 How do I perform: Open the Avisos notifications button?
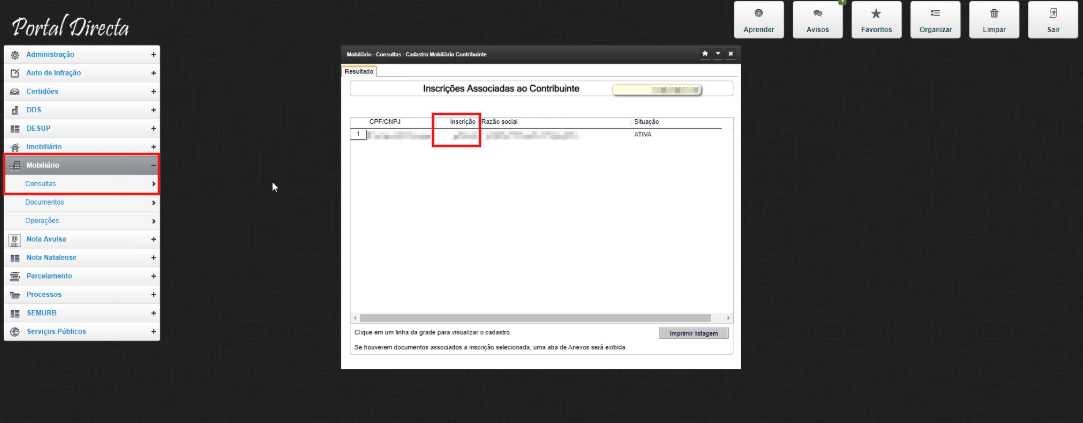coord(817,19)
